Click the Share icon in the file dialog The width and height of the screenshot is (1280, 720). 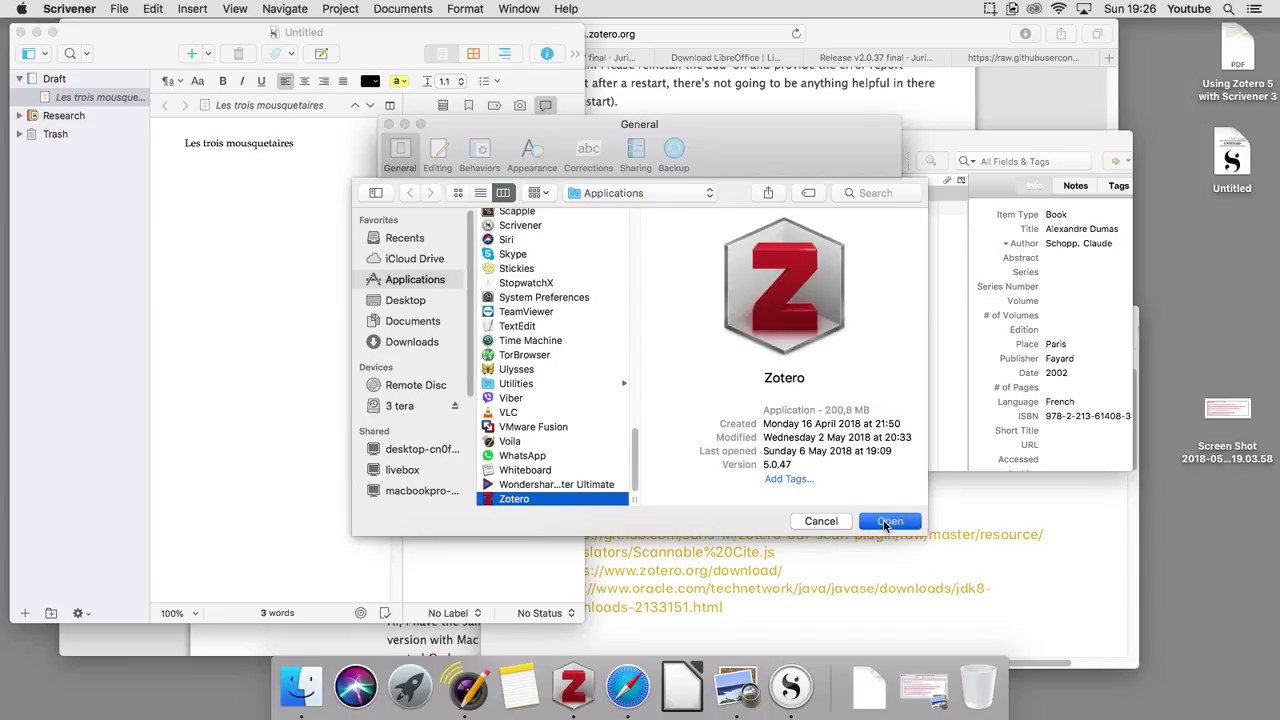(768, 193)
